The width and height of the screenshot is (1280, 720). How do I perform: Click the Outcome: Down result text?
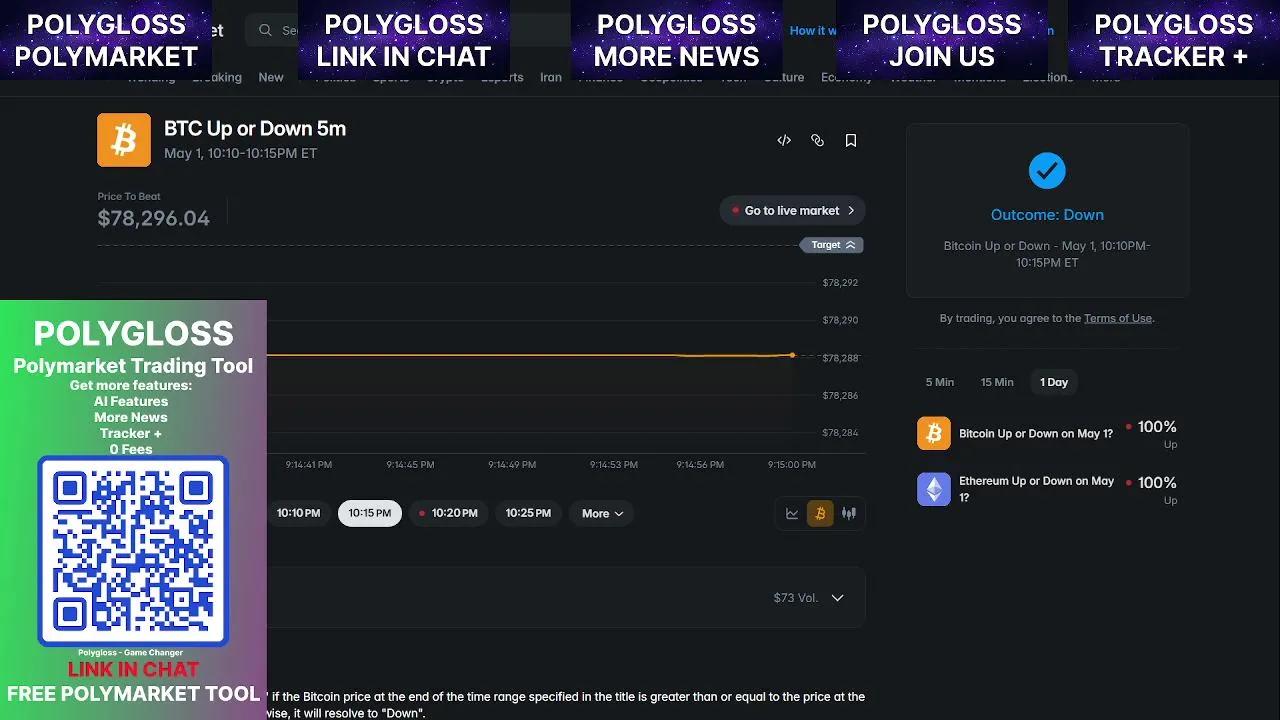click(x=1047, y=215)
